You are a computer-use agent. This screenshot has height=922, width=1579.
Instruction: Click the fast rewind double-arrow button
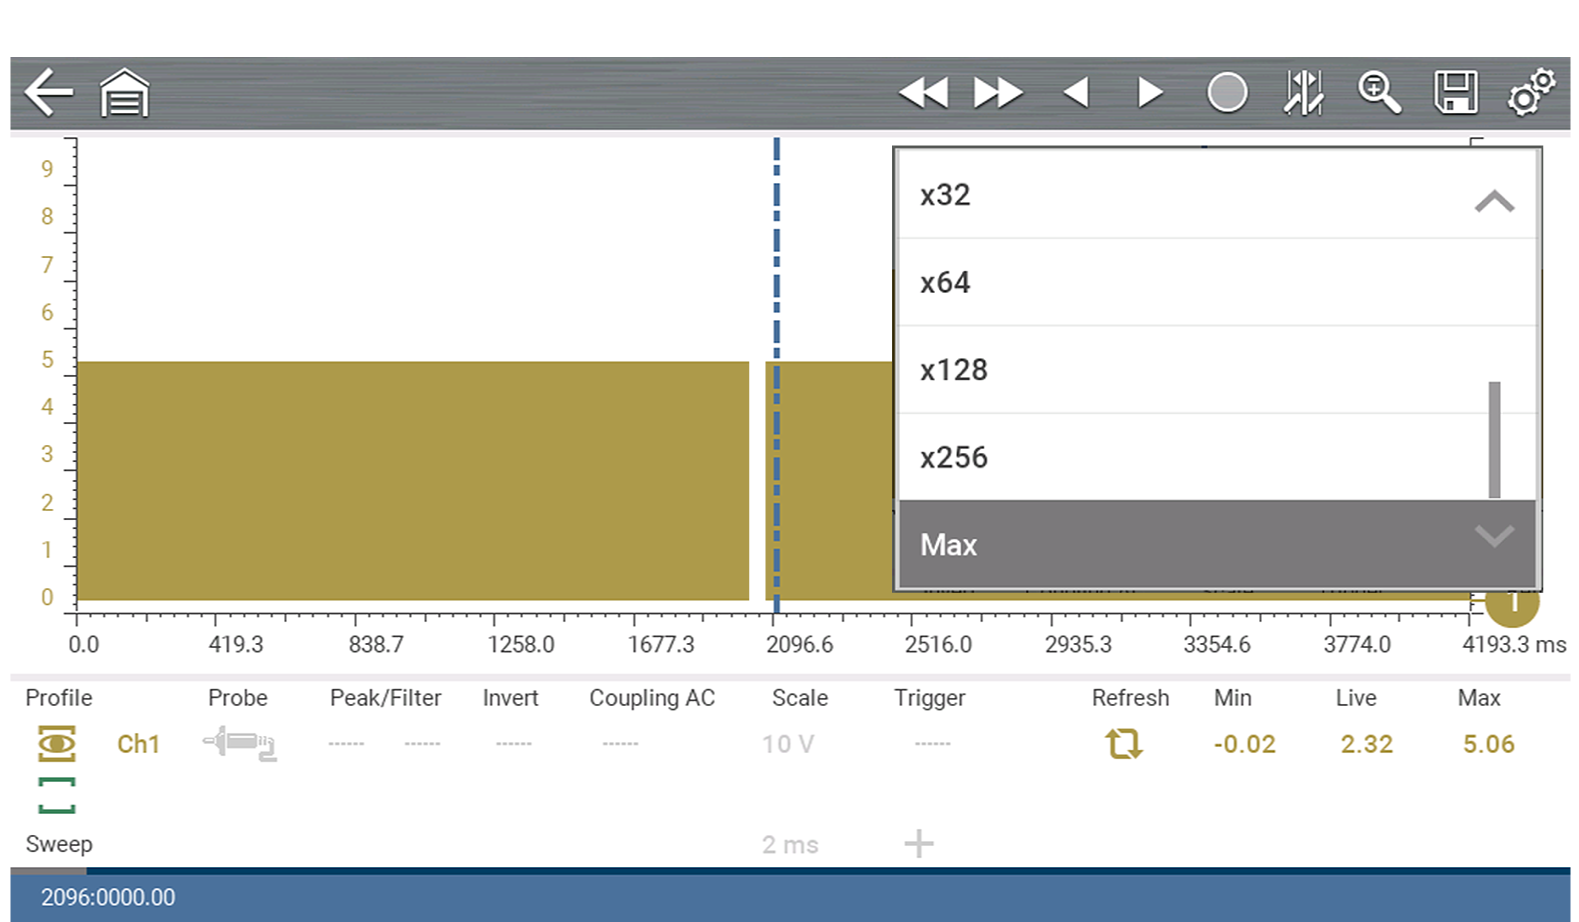tap(922, 93)
